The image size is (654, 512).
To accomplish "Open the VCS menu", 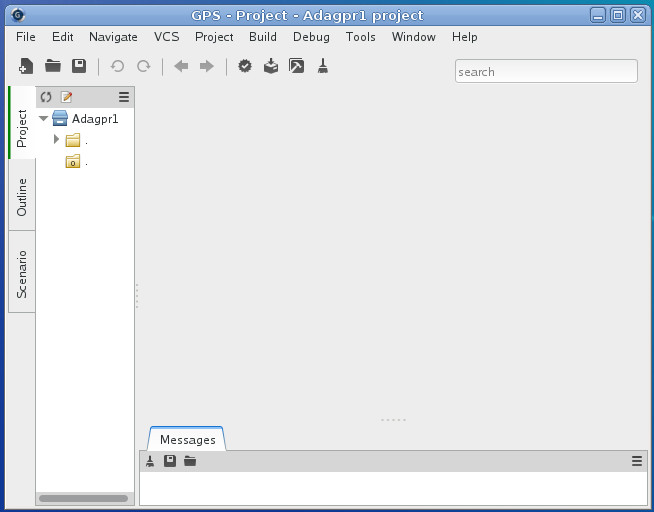I will tap(166, 37).
